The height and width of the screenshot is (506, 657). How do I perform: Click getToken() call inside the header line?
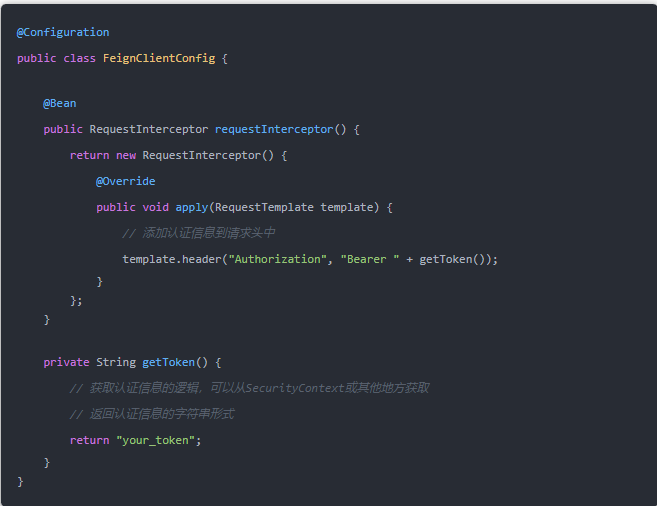[450, 259]
